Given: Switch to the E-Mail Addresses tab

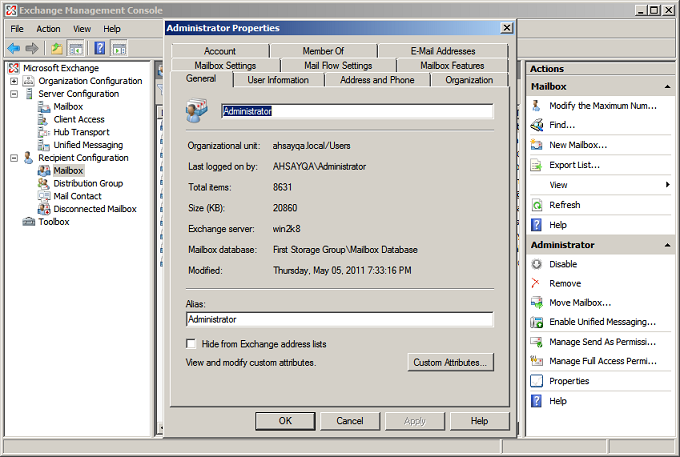Looking at the screenshot, I should point(443,51).
